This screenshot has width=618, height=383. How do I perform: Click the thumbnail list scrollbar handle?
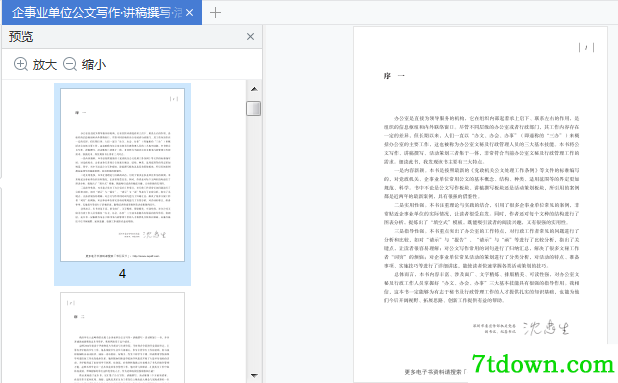click(253, 108)
